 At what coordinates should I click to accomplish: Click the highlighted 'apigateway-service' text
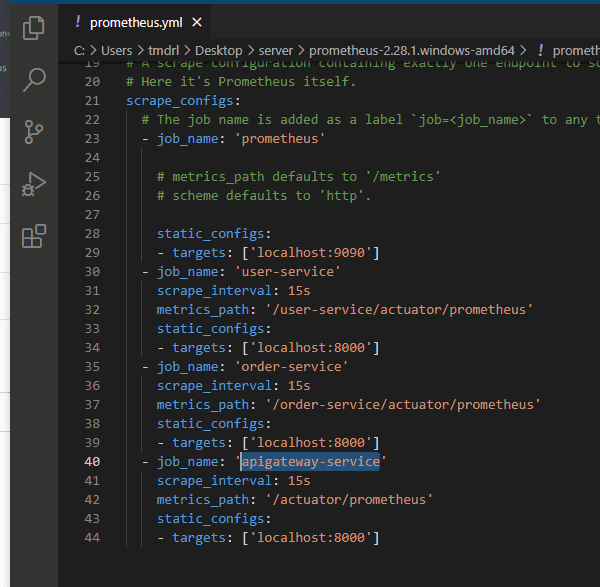pyautogui.click(x=311, y=461)
